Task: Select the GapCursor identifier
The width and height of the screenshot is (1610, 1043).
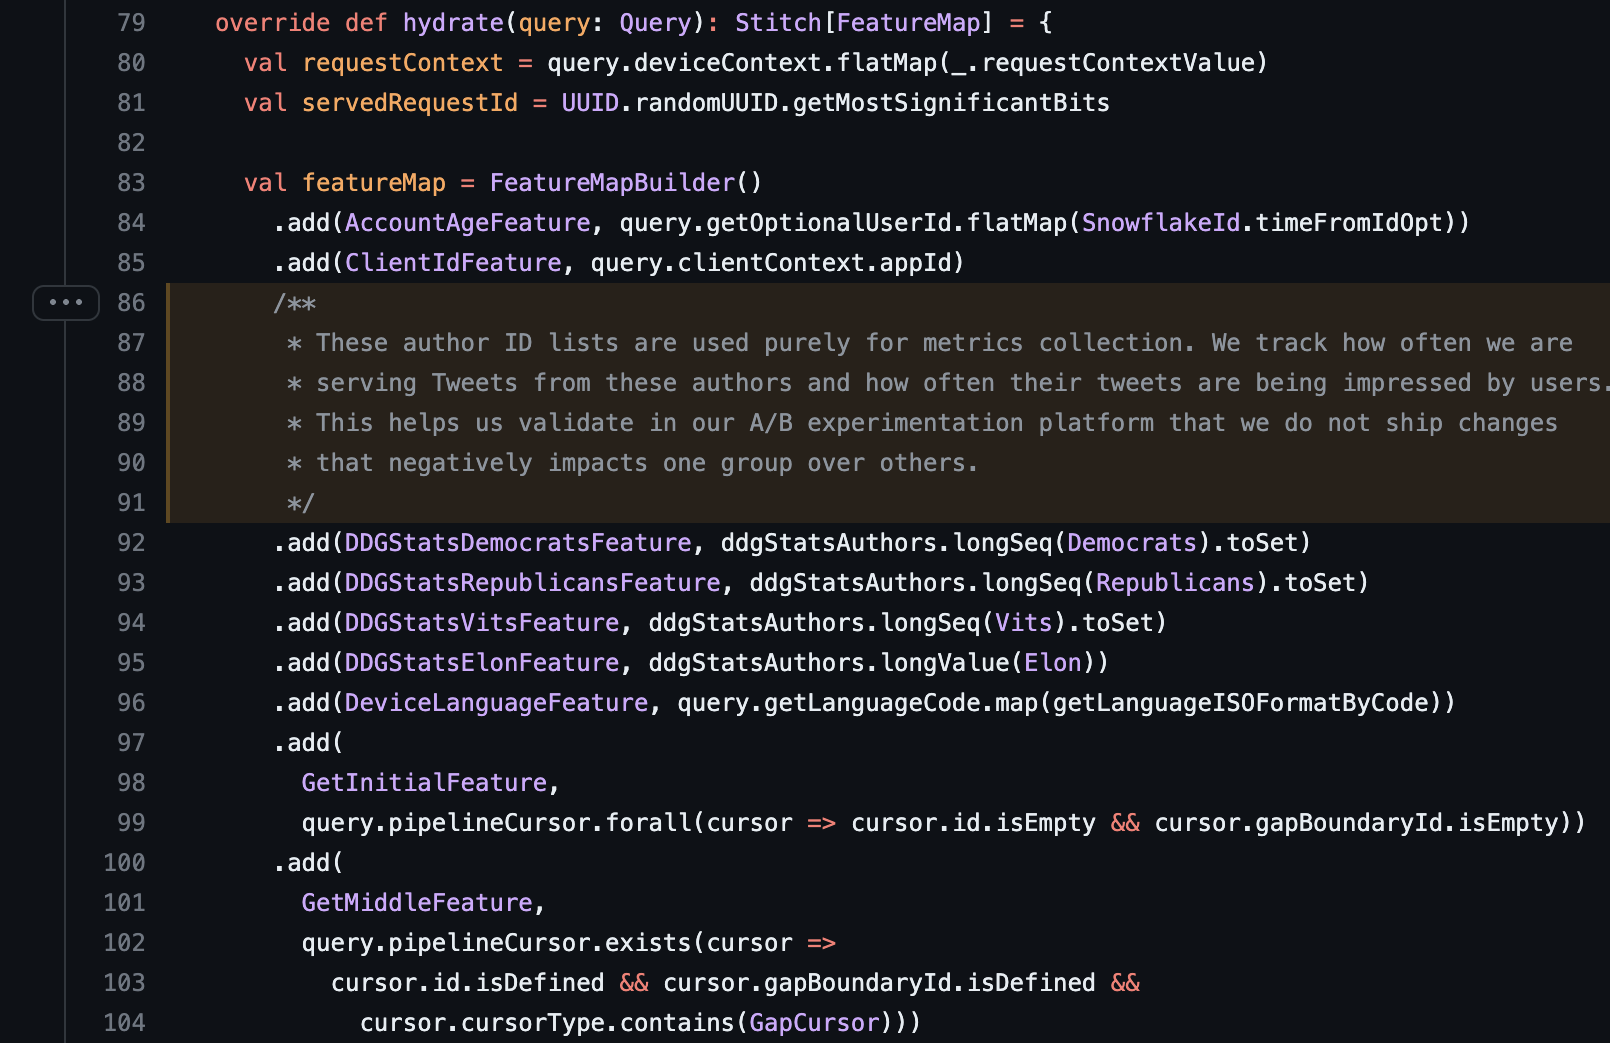Action: pyautogui.click(x=814, y=1023)
